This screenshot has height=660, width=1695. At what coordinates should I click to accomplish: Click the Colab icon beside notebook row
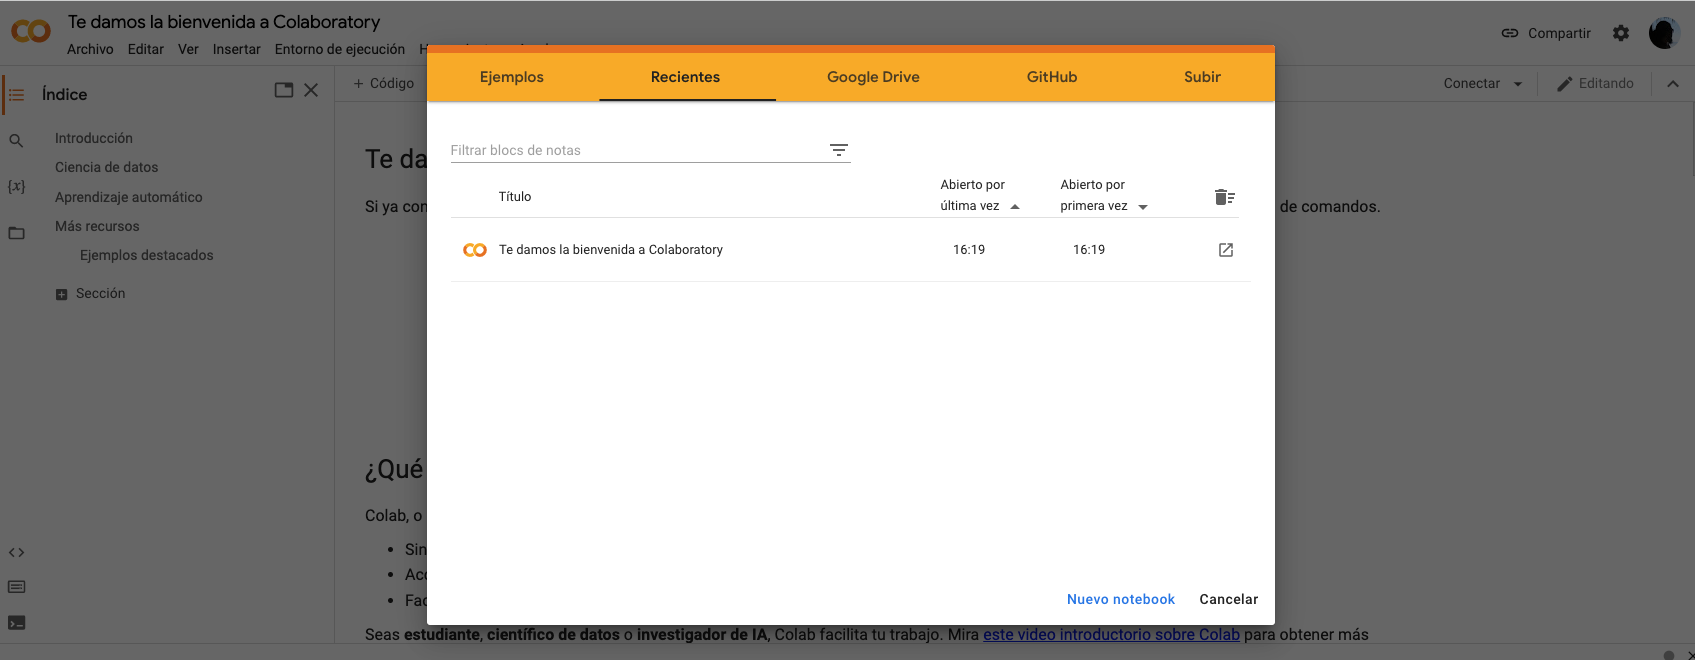475,250
